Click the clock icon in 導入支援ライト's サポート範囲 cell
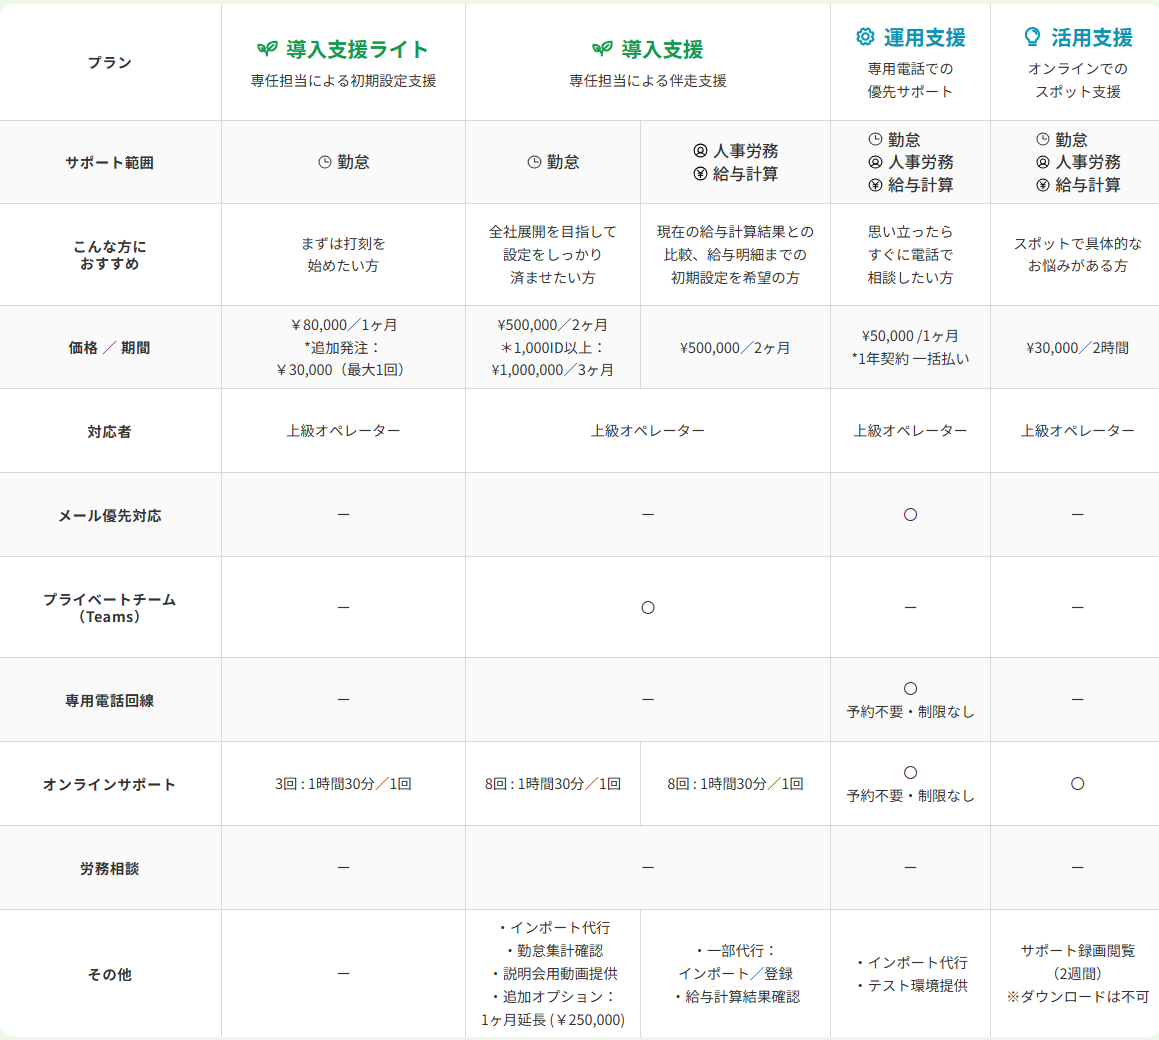 point(324,162)
